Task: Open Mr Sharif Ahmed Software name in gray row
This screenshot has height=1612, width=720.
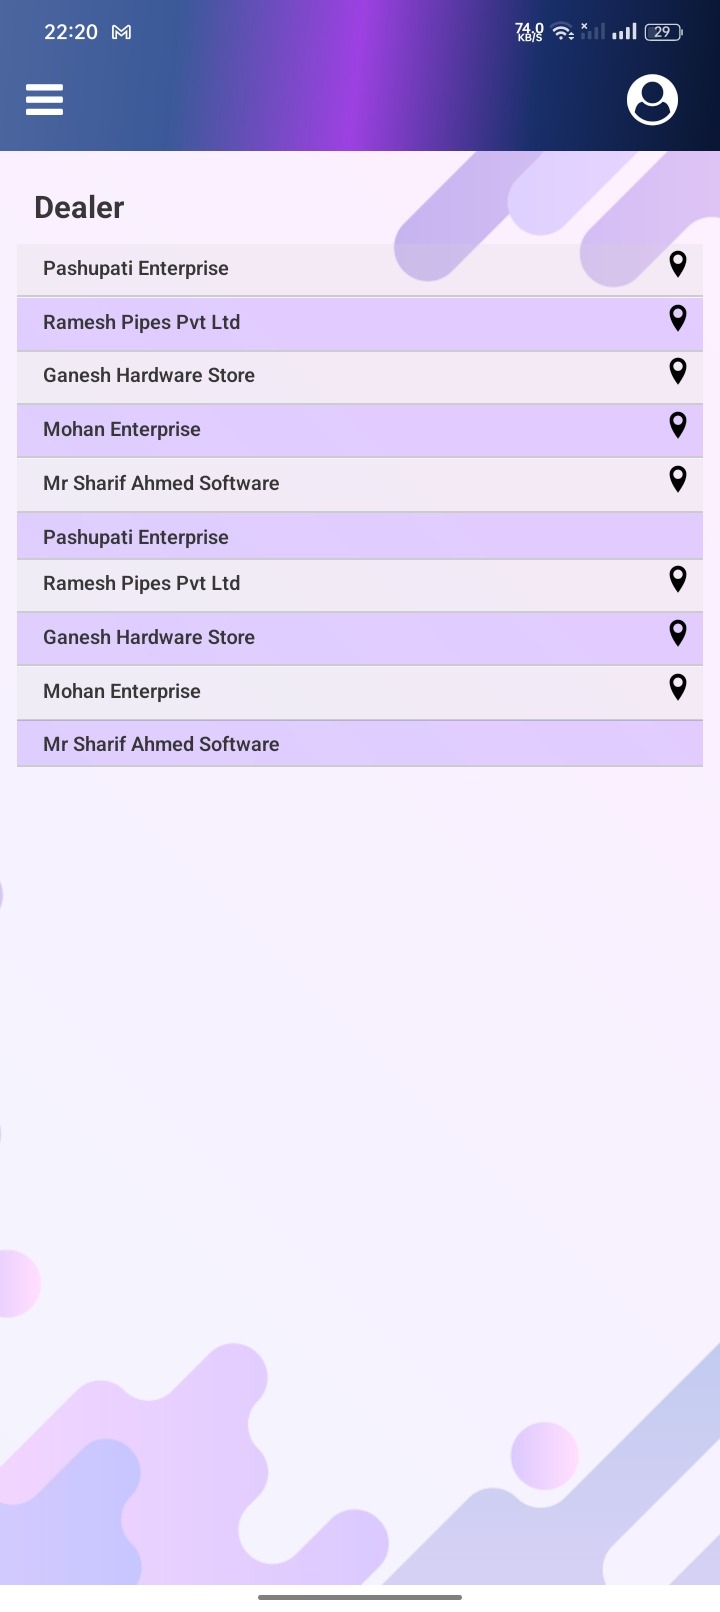Action: pos(161,483)
